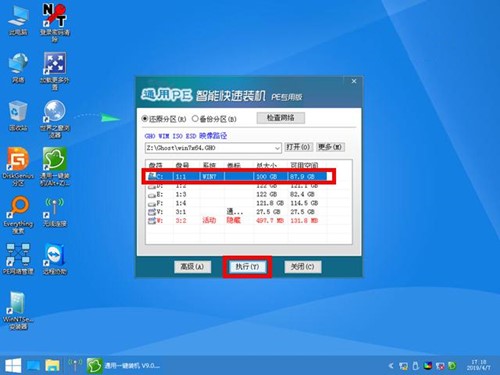Open the Windows Start button

tap(13, 365)
